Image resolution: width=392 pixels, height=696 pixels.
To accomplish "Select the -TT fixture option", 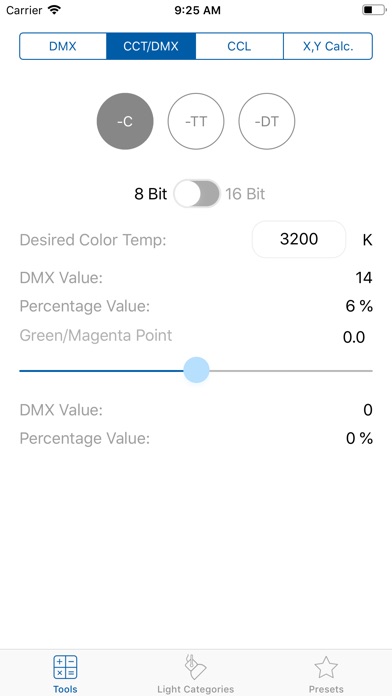I will point(196,121).
